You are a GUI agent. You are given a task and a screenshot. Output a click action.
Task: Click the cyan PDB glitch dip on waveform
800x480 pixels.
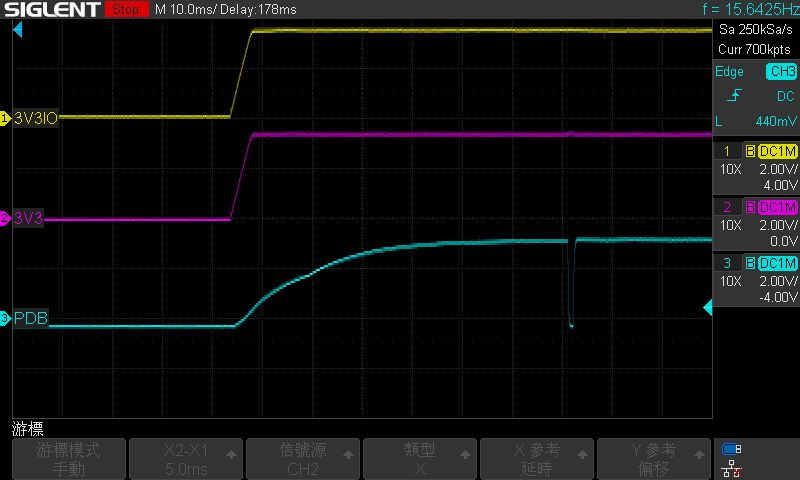click(x=571, y=284)
